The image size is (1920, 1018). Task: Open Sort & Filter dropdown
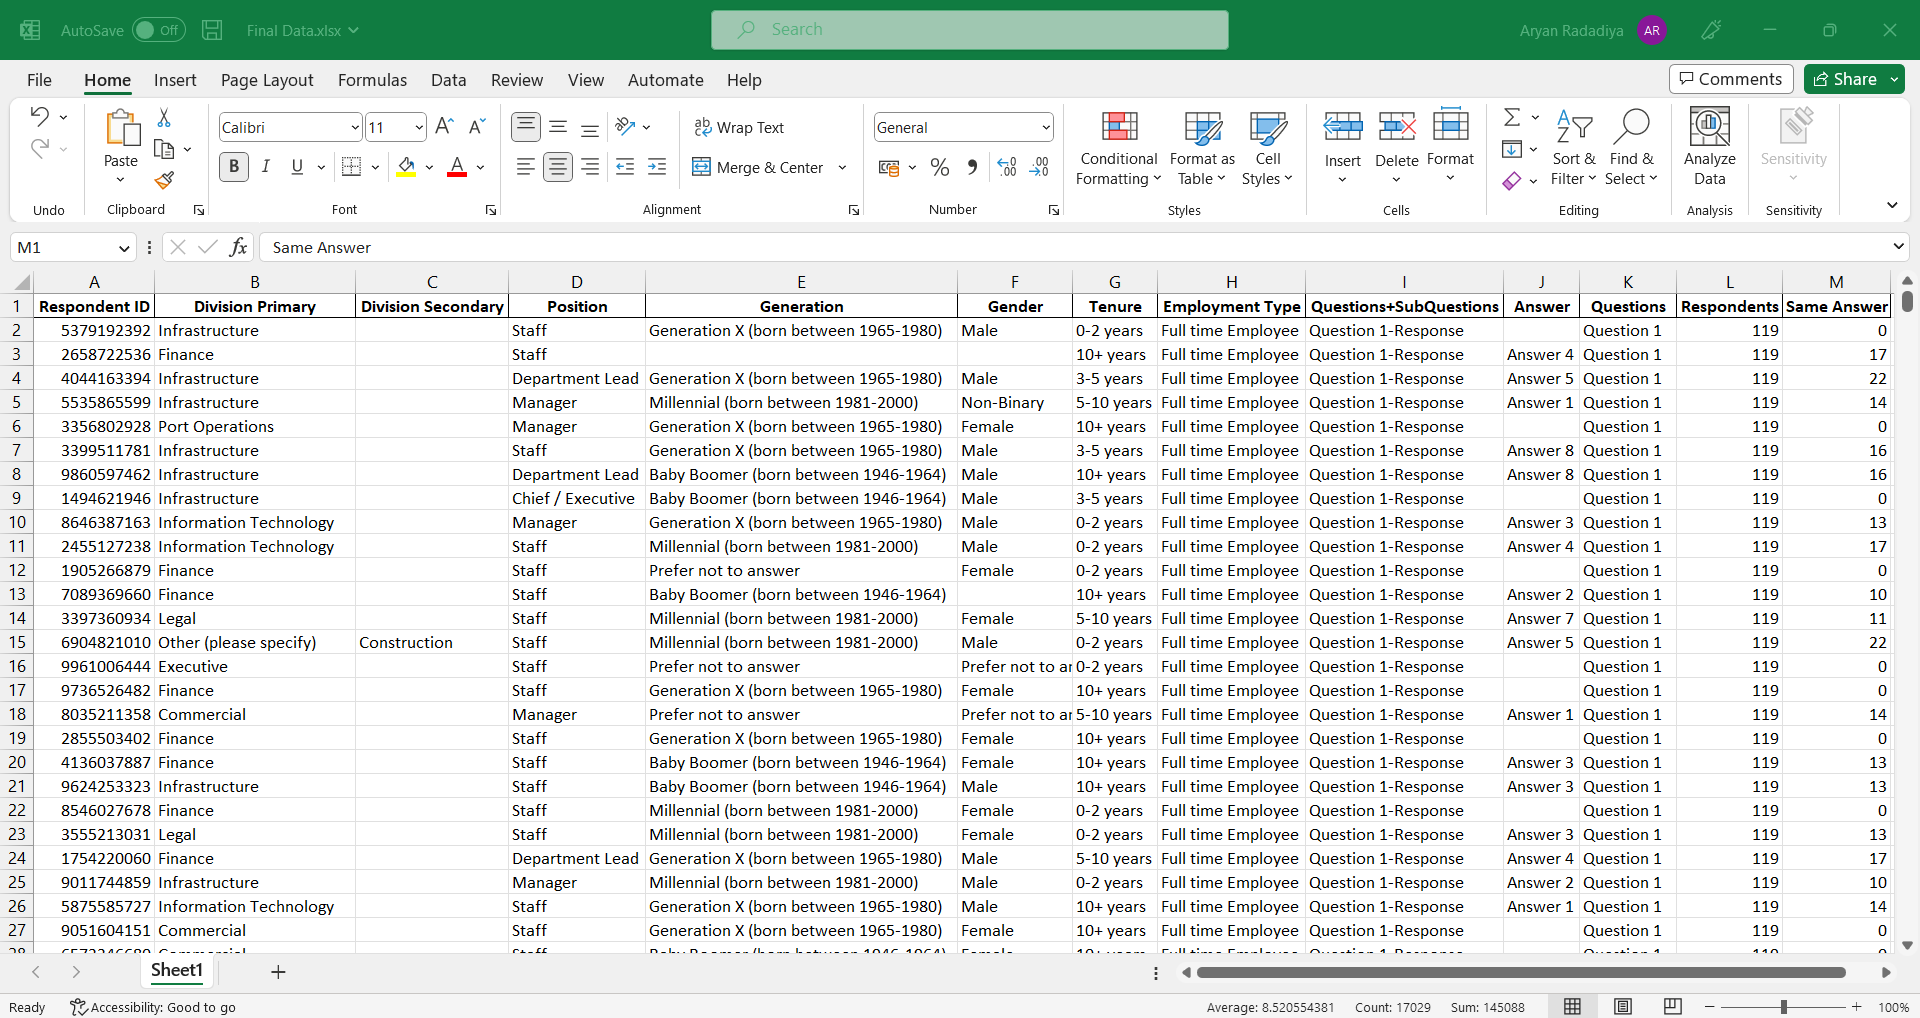[x=1574, y=147]
